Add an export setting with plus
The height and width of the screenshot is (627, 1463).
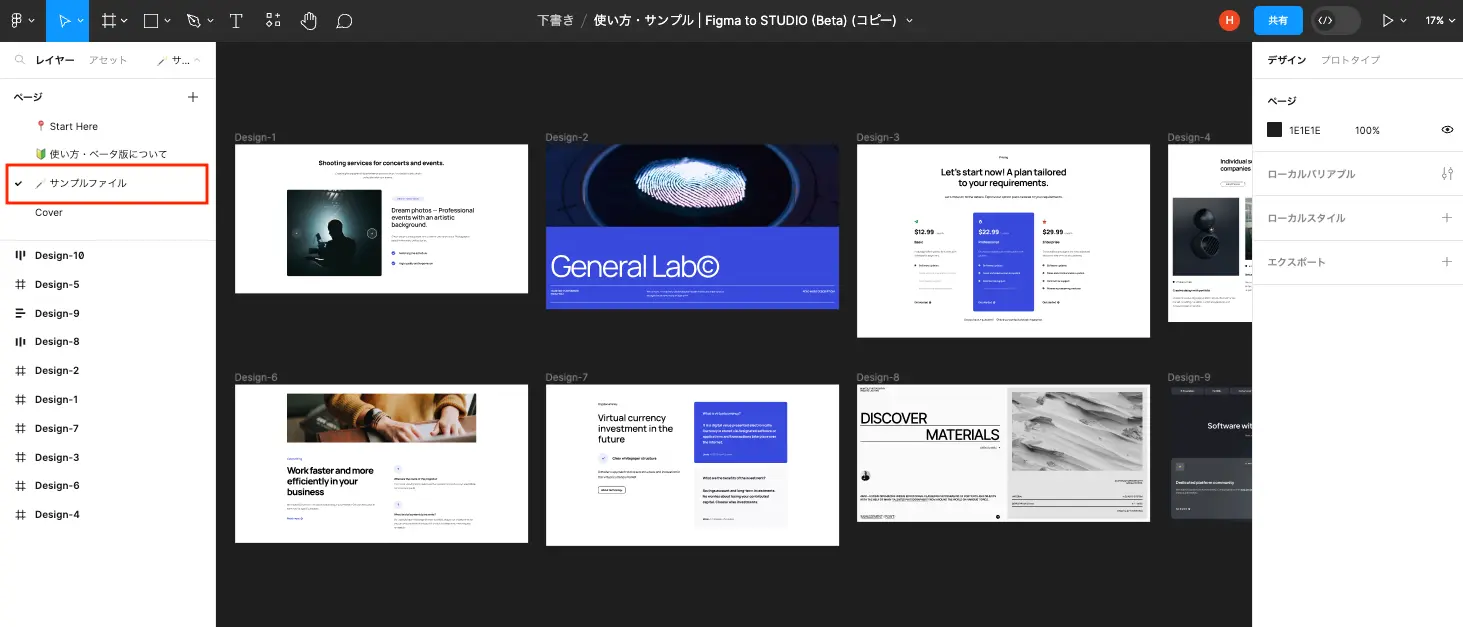click(1446, 262)
